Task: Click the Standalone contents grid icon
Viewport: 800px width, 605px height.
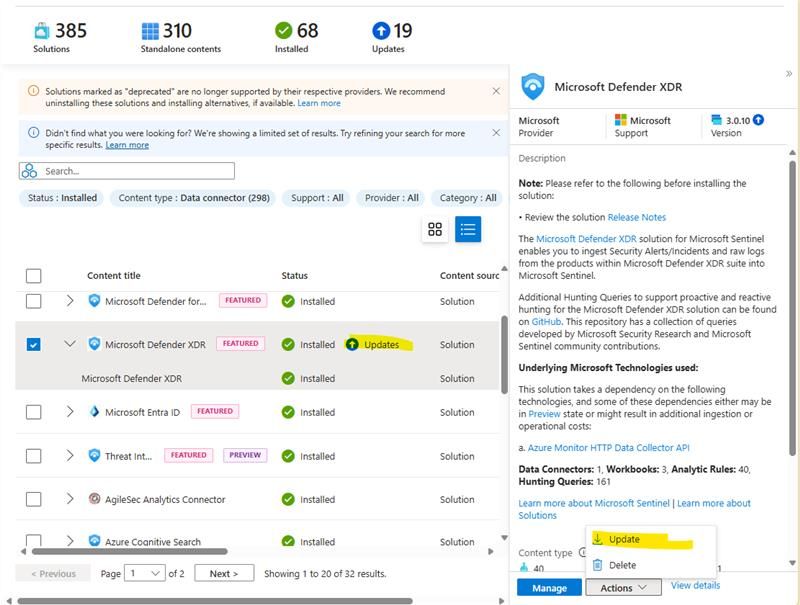Action: [150, 31]
